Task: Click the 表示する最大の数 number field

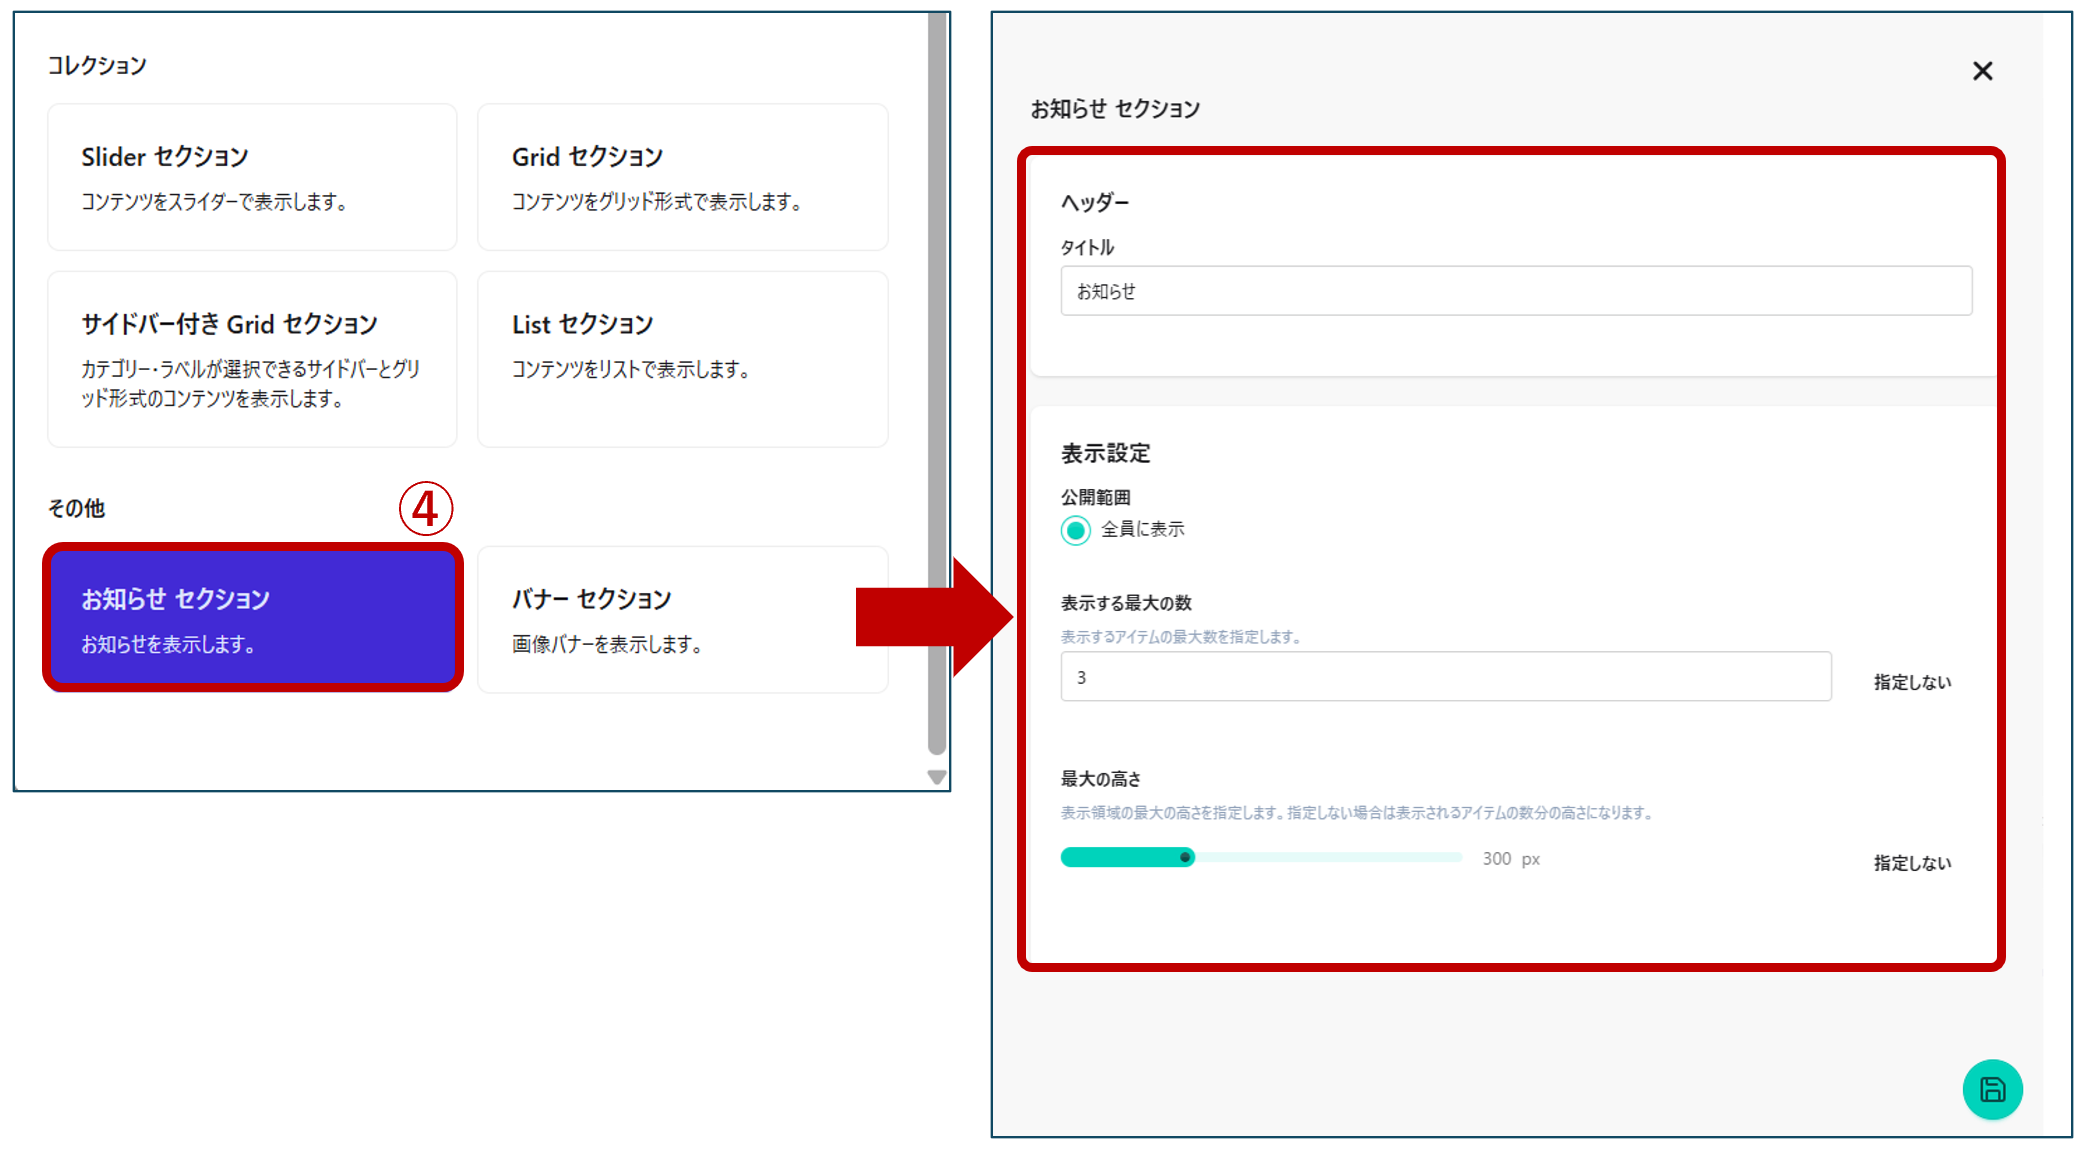Action: (x=1445, y=677)
